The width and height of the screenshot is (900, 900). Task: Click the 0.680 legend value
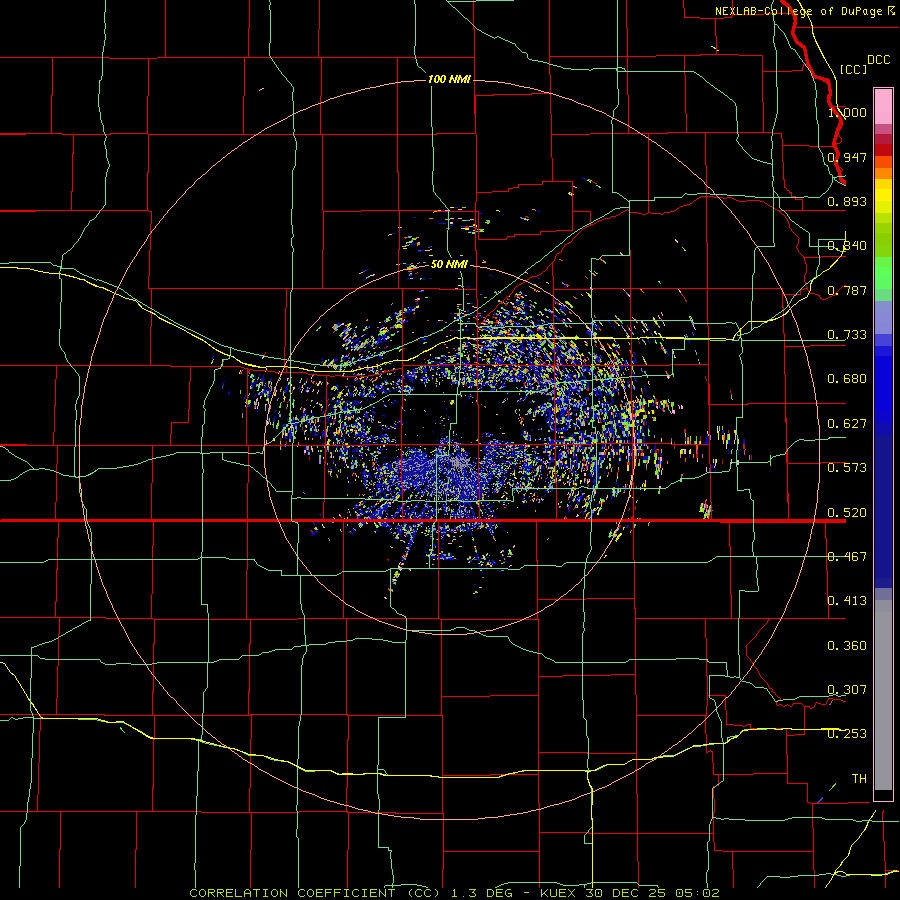(847, 379)
